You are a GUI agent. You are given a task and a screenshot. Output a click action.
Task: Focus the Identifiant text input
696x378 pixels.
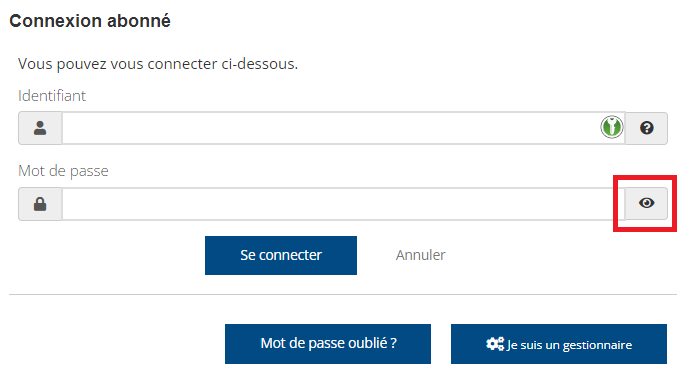coord(344,128)
